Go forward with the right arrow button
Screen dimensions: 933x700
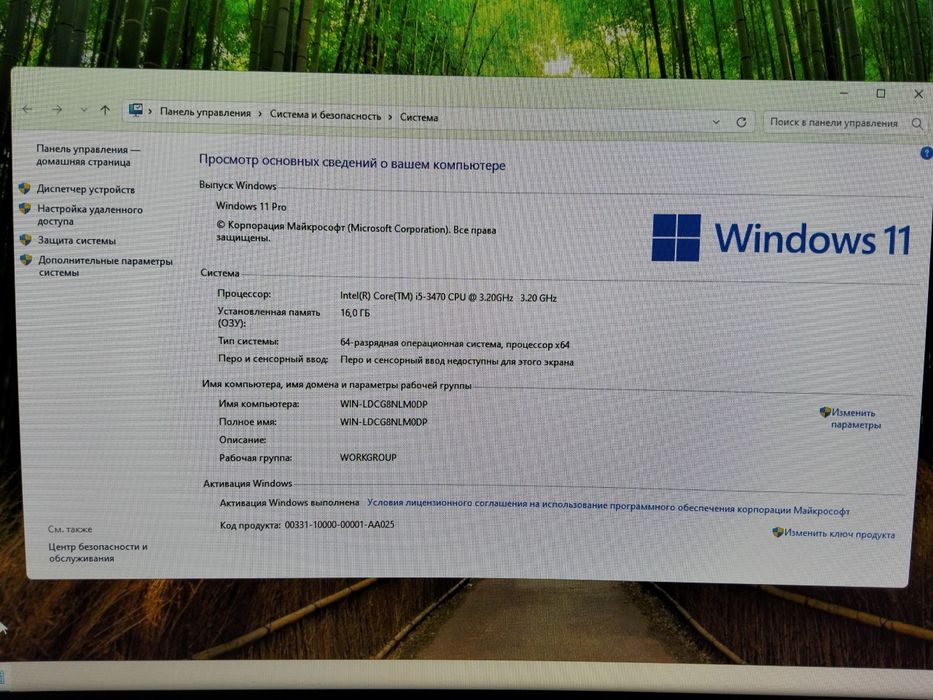(57, 110)
